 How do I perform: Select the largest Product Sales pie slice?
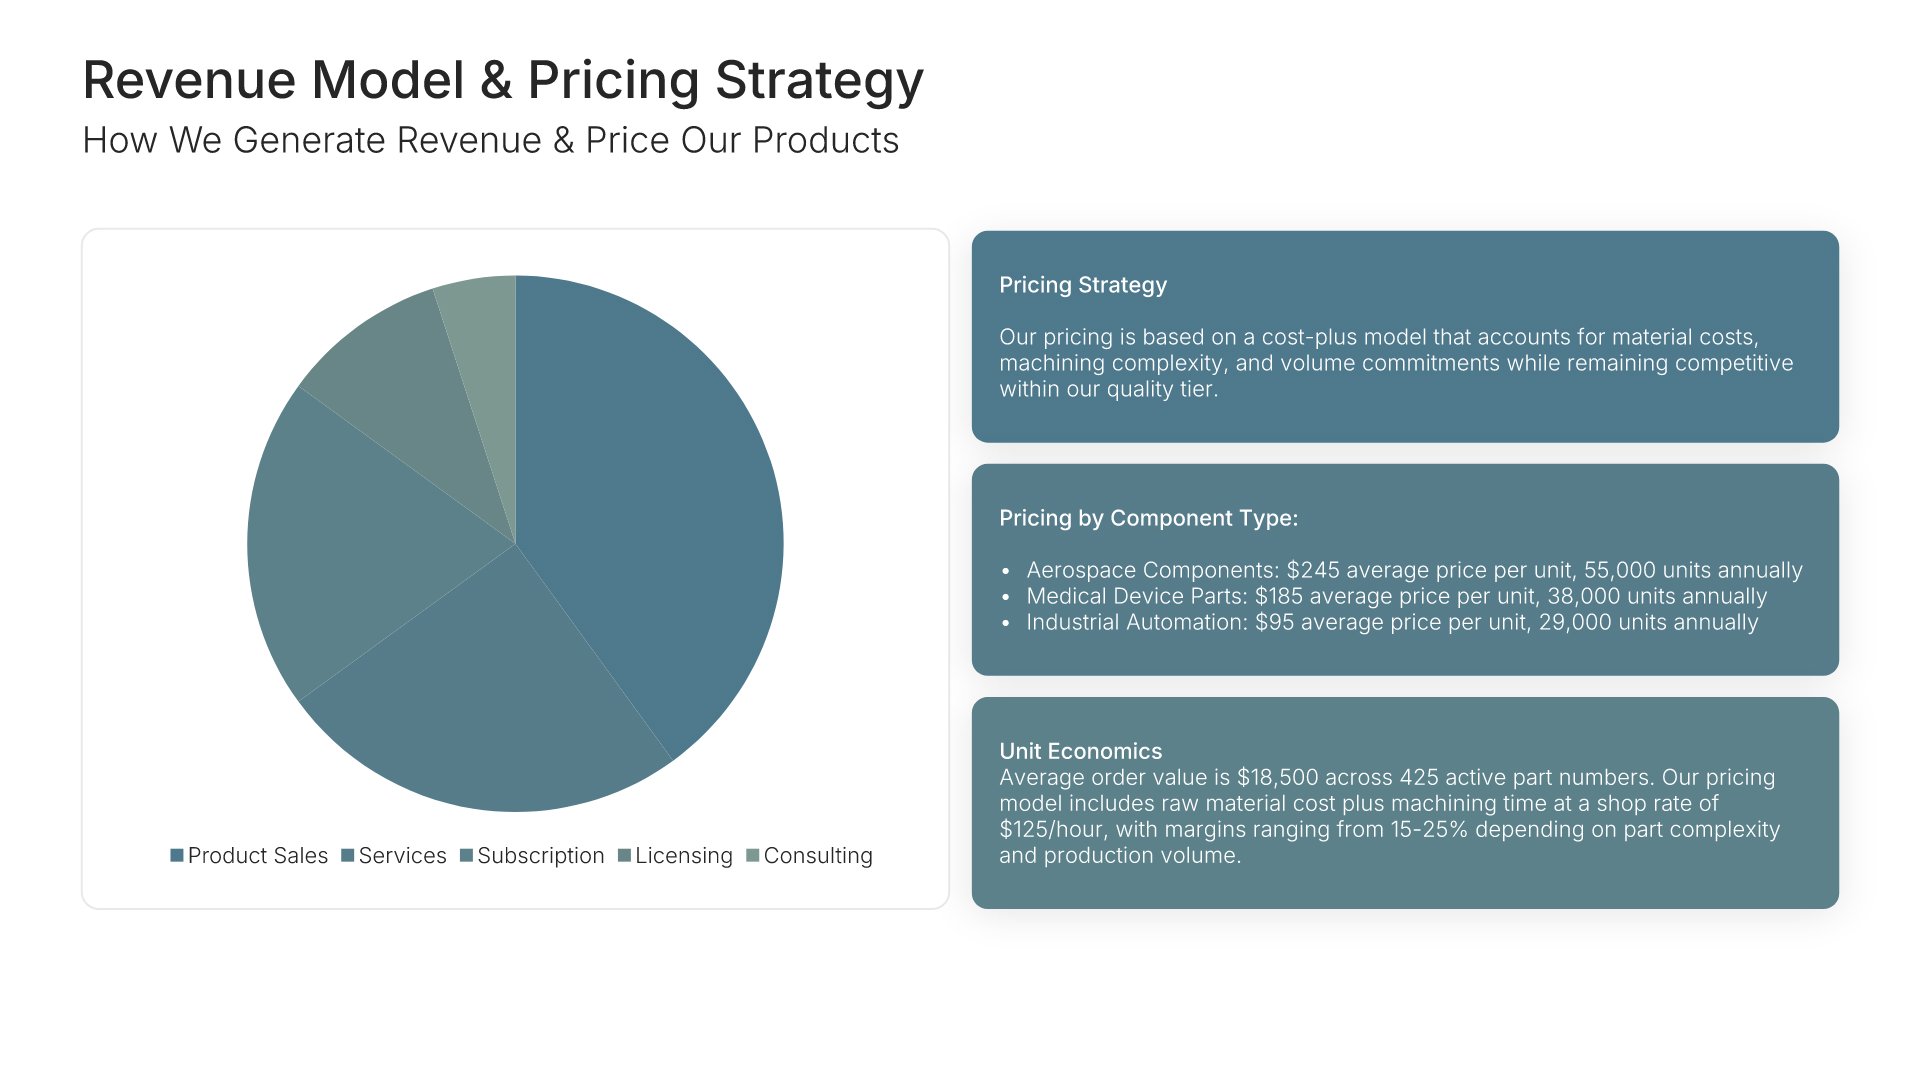pyautogui.click(x=650, y=500)
